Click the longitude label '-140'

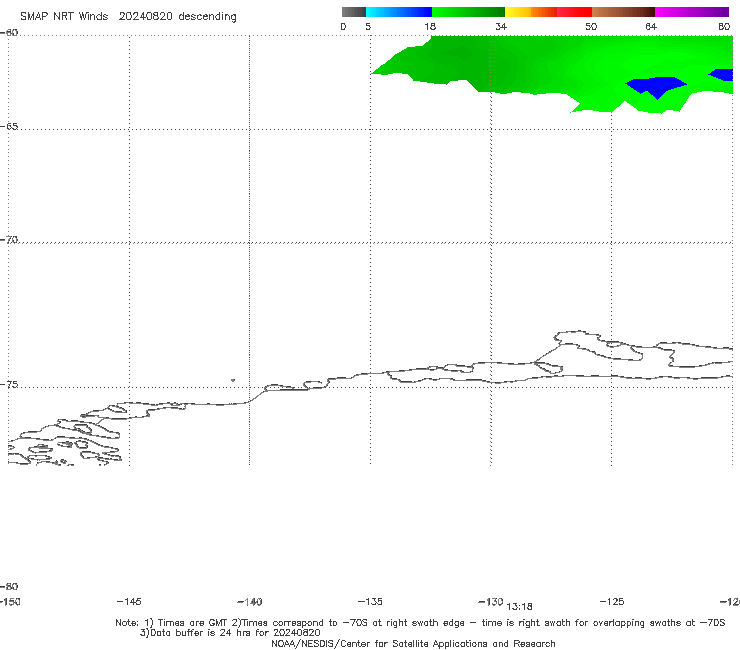click(250, 602)
